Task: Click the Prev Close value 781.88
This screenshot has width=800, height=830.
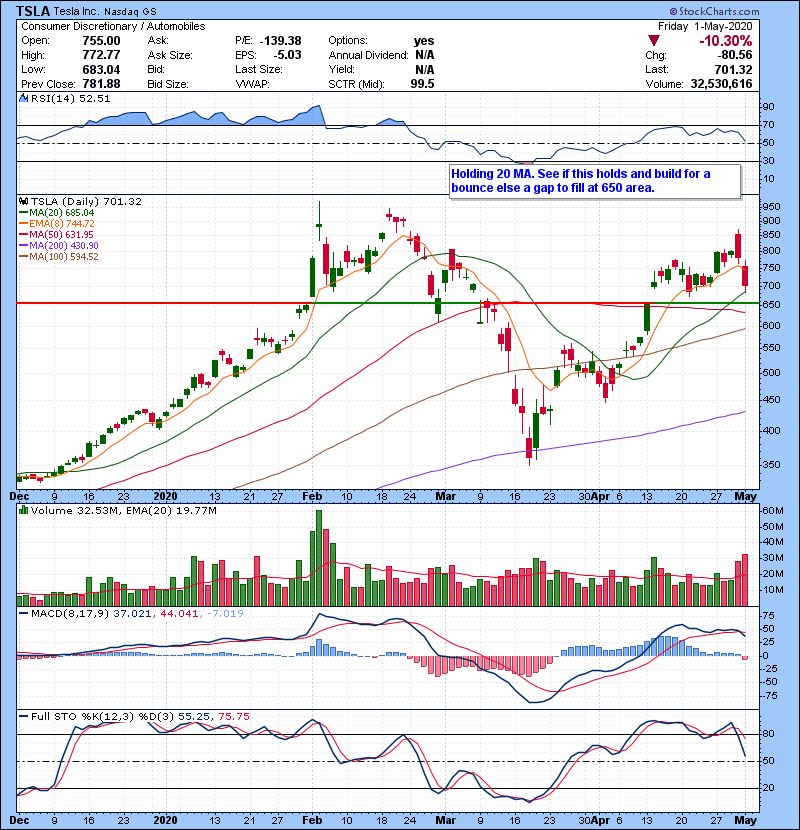Action: [x=101, y=84]
